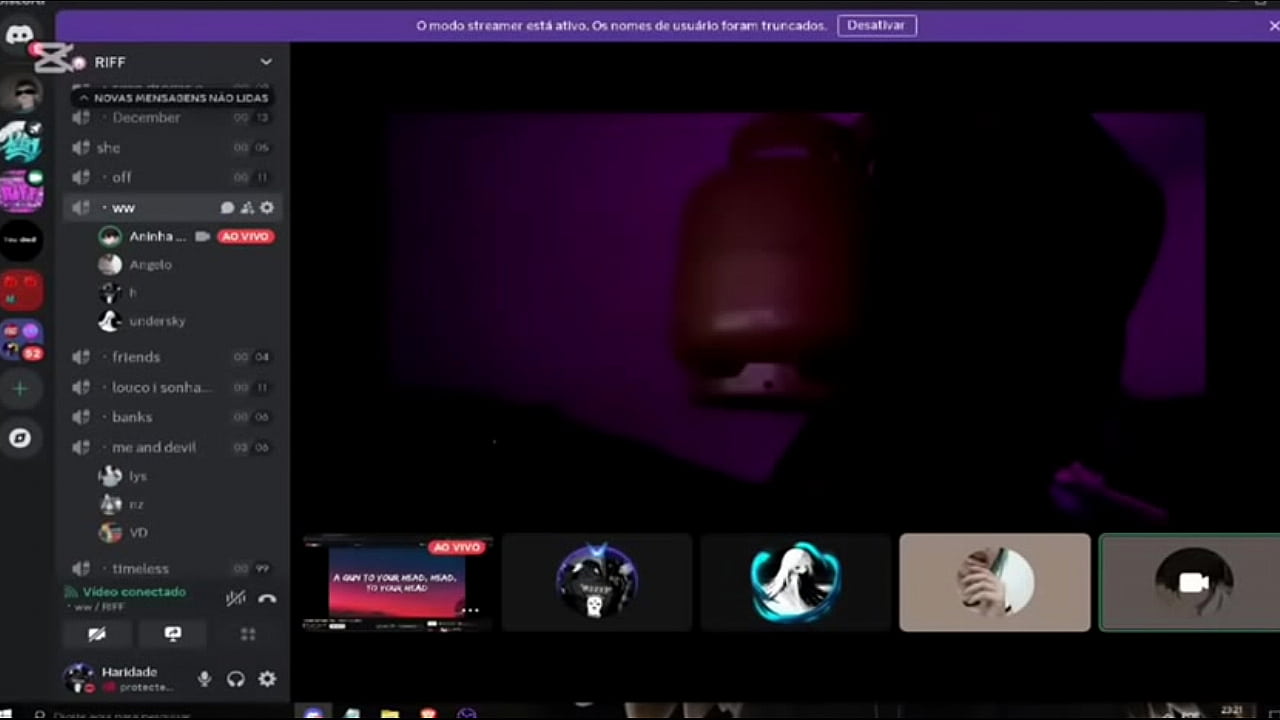The width and height of the screenshot is (1280, 720).
Task: Deafen audio with the headphones icon
Action: [236, 679]
